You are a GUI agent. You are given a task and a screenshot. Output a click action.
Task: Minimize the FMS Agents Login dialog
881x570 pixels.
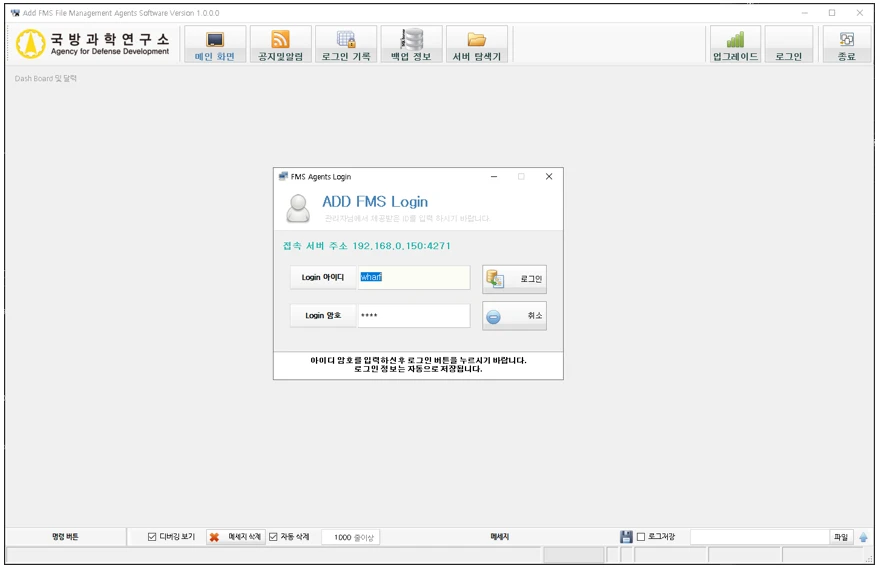tap(494, 177)
